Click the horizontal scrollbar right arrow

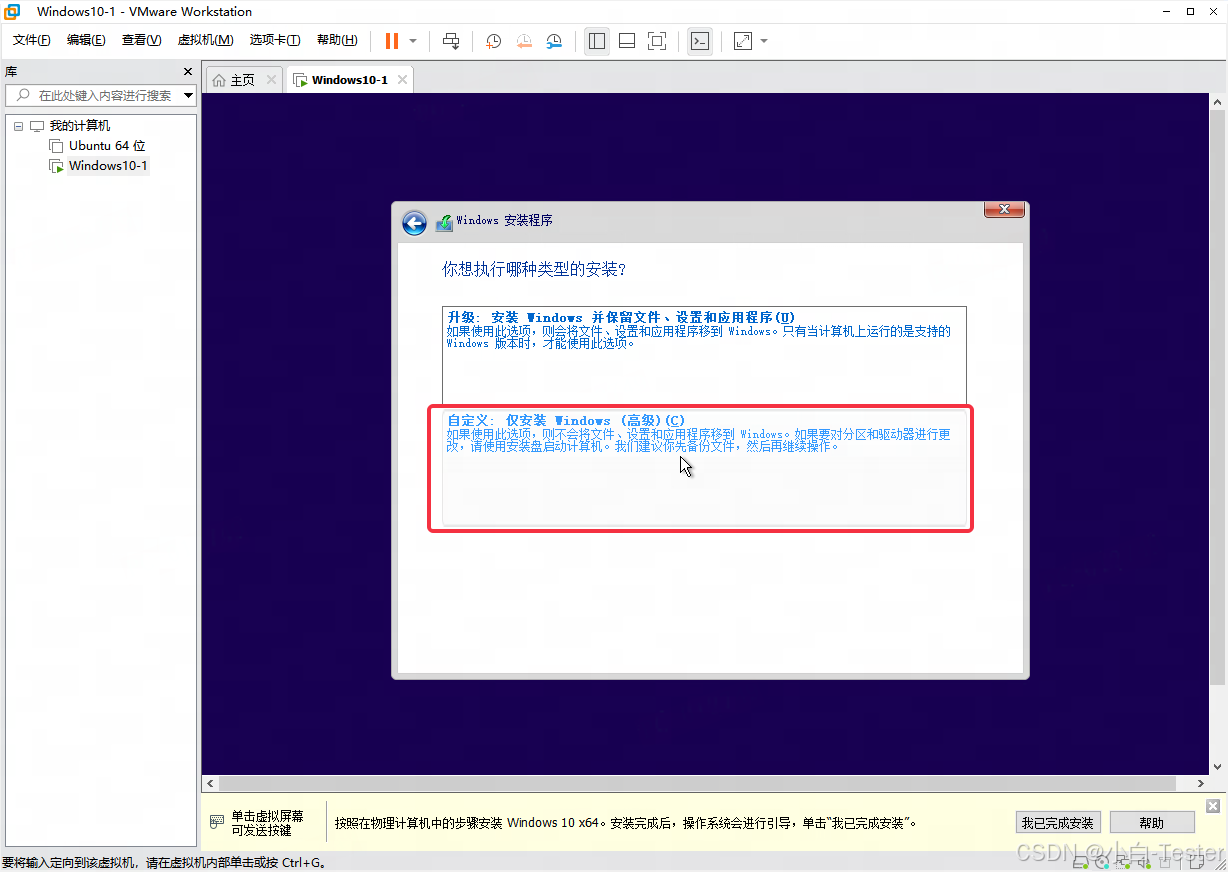pos(1201,783)
